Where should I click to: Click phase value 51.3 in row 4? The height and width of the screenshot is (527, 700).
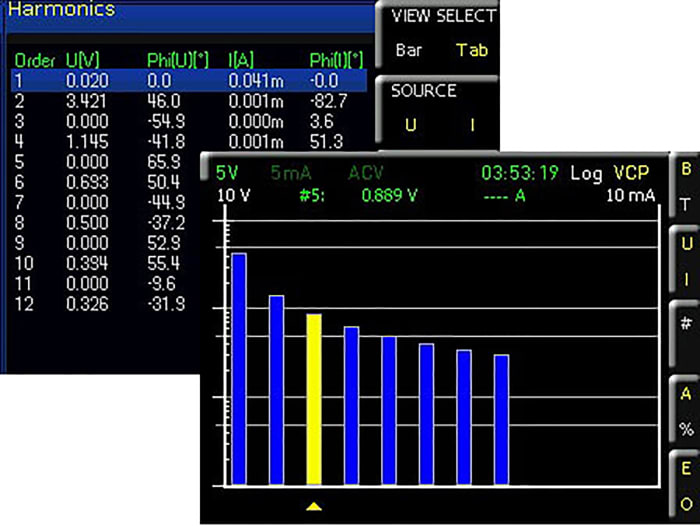[326, 142]
